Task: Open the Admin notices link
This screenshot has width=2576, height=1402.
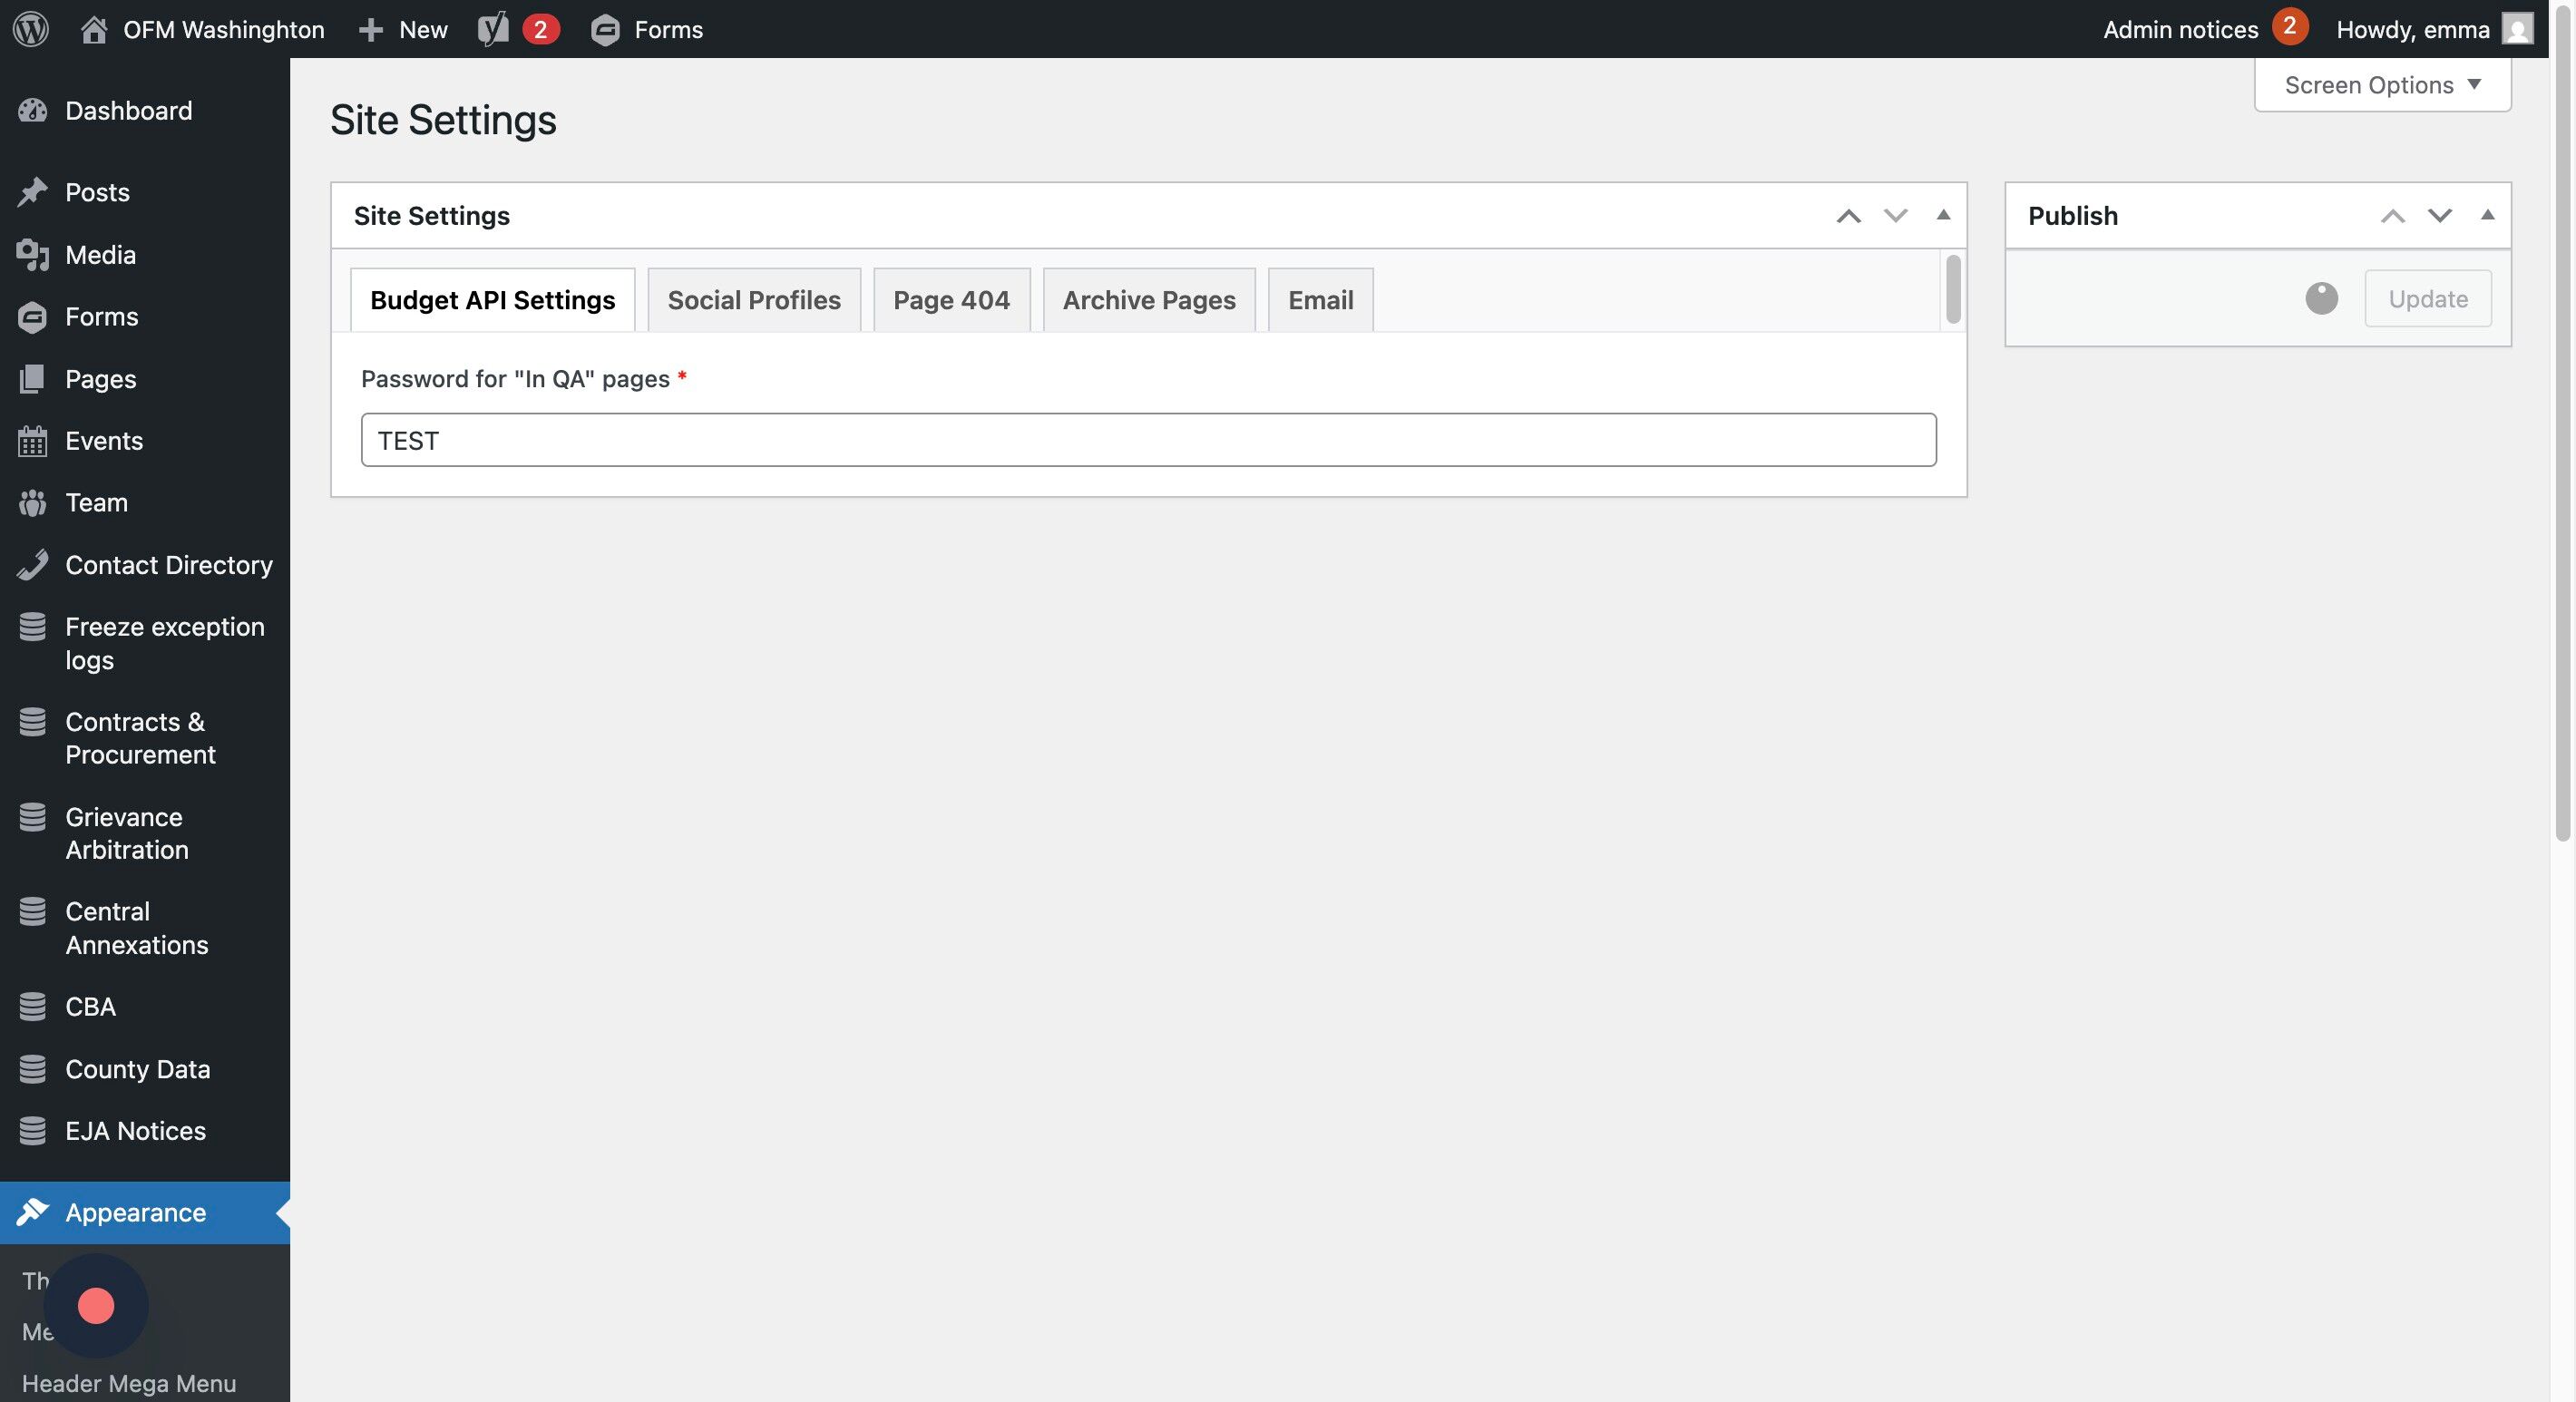Action: [x=2180, y=29]
